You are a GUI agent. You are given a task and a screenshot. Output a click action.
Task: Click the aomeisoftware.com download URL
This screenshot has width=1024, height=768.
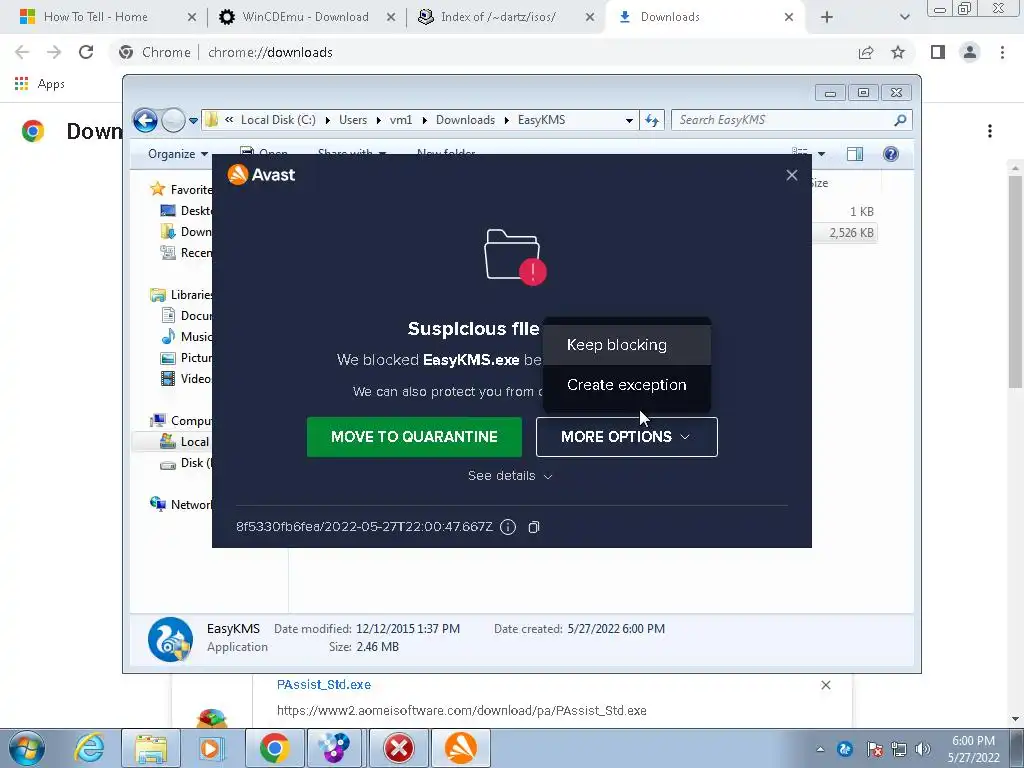point(462,711)
